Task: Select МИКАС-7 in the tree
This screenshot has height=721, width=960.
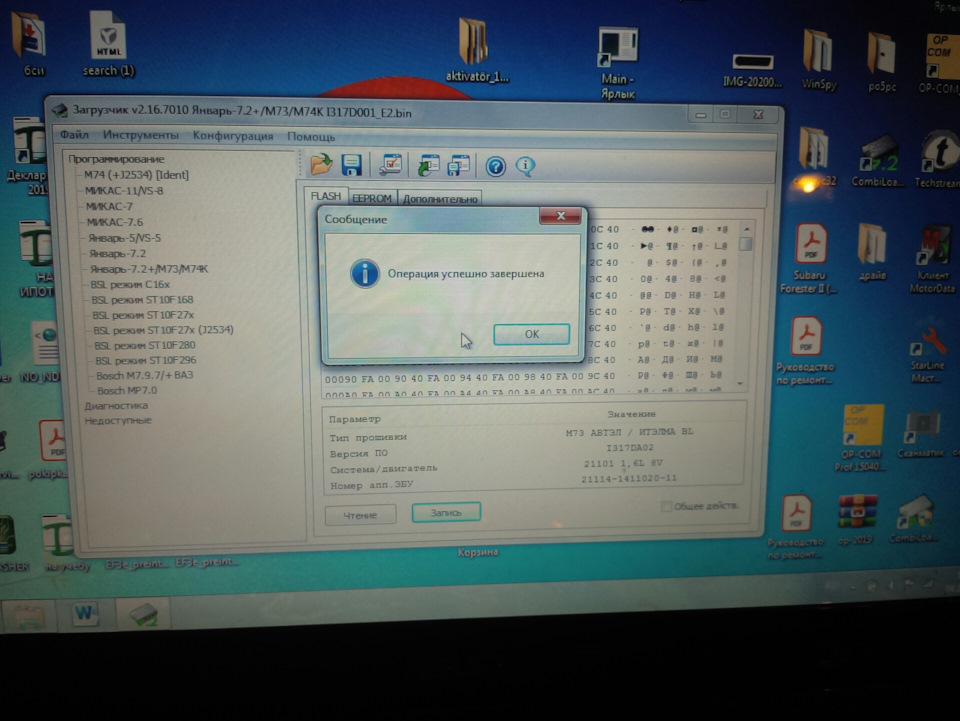Action: 109,206
